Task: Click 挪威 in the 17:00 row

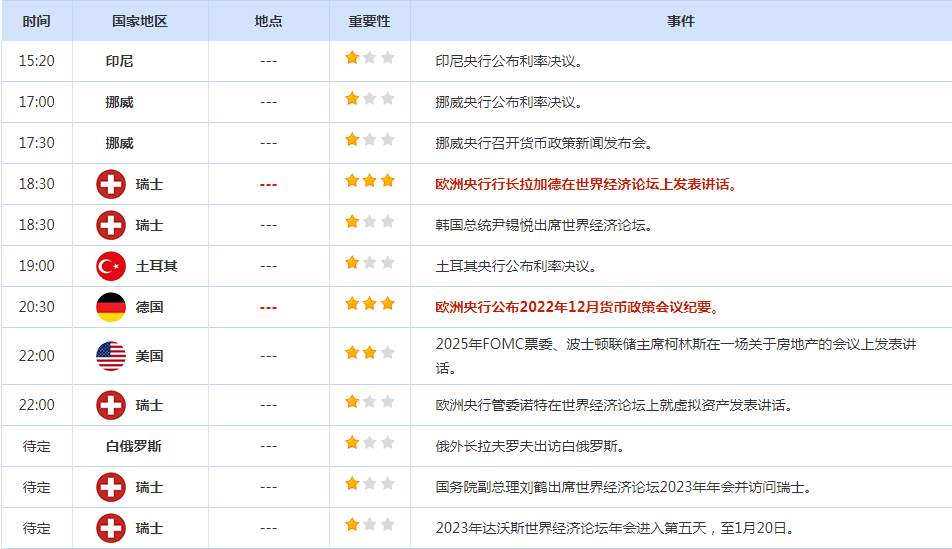Action: pos(119,102)
